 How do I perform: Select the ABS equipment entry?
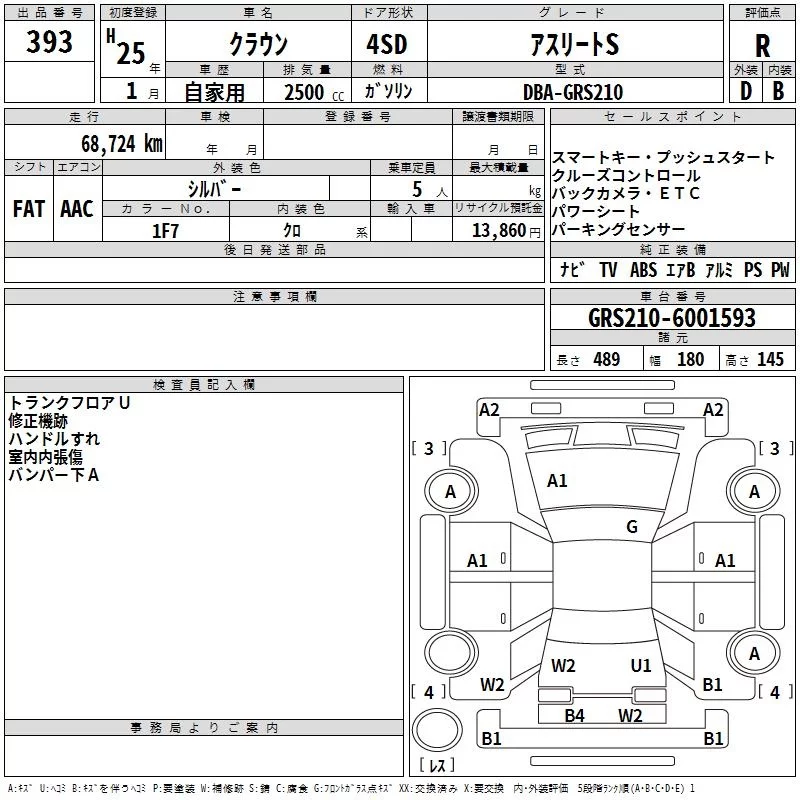coord(643,269)
